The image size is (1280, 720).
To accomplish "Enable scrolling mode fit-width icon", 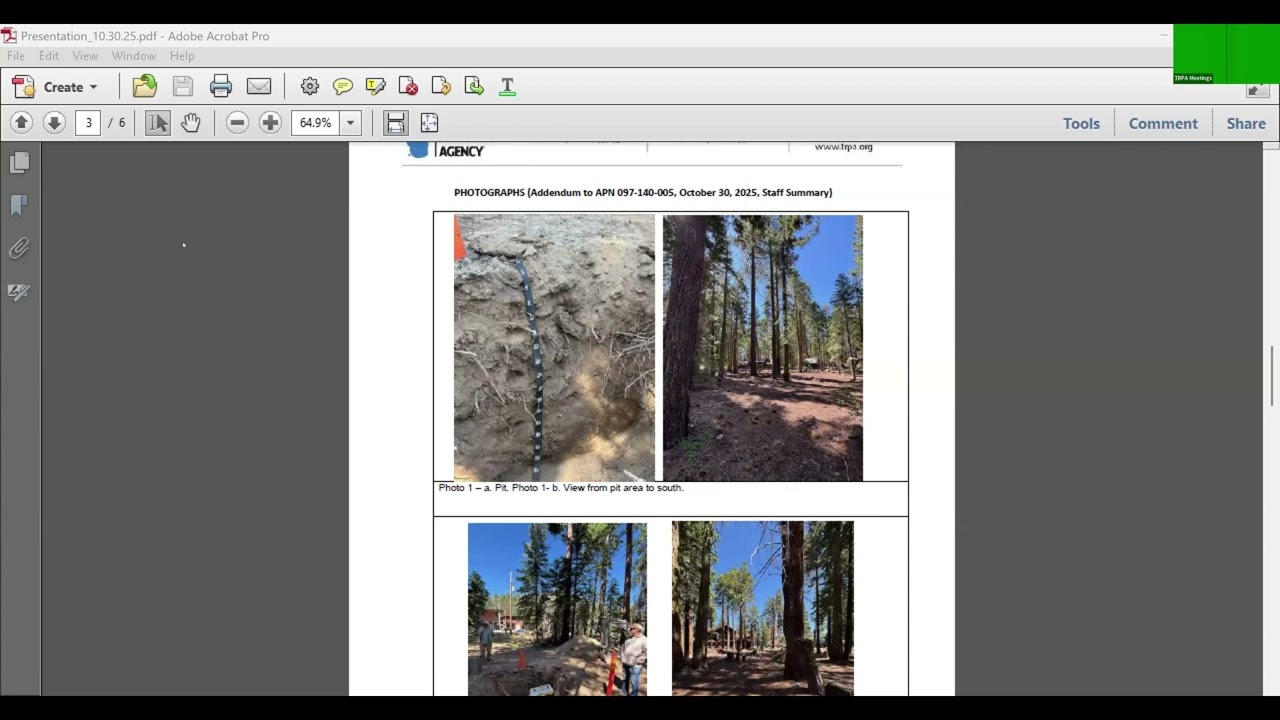I will click(x=396, y=123).
